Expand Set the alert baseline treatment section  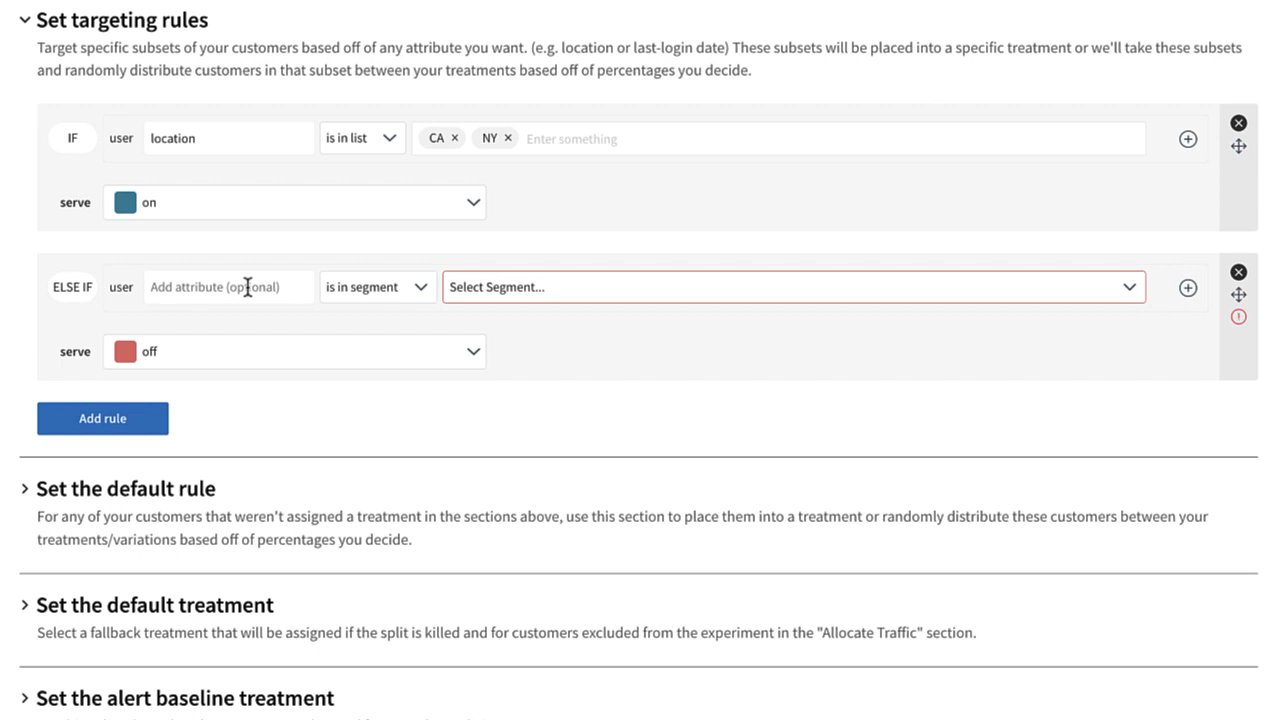point(25,698)
